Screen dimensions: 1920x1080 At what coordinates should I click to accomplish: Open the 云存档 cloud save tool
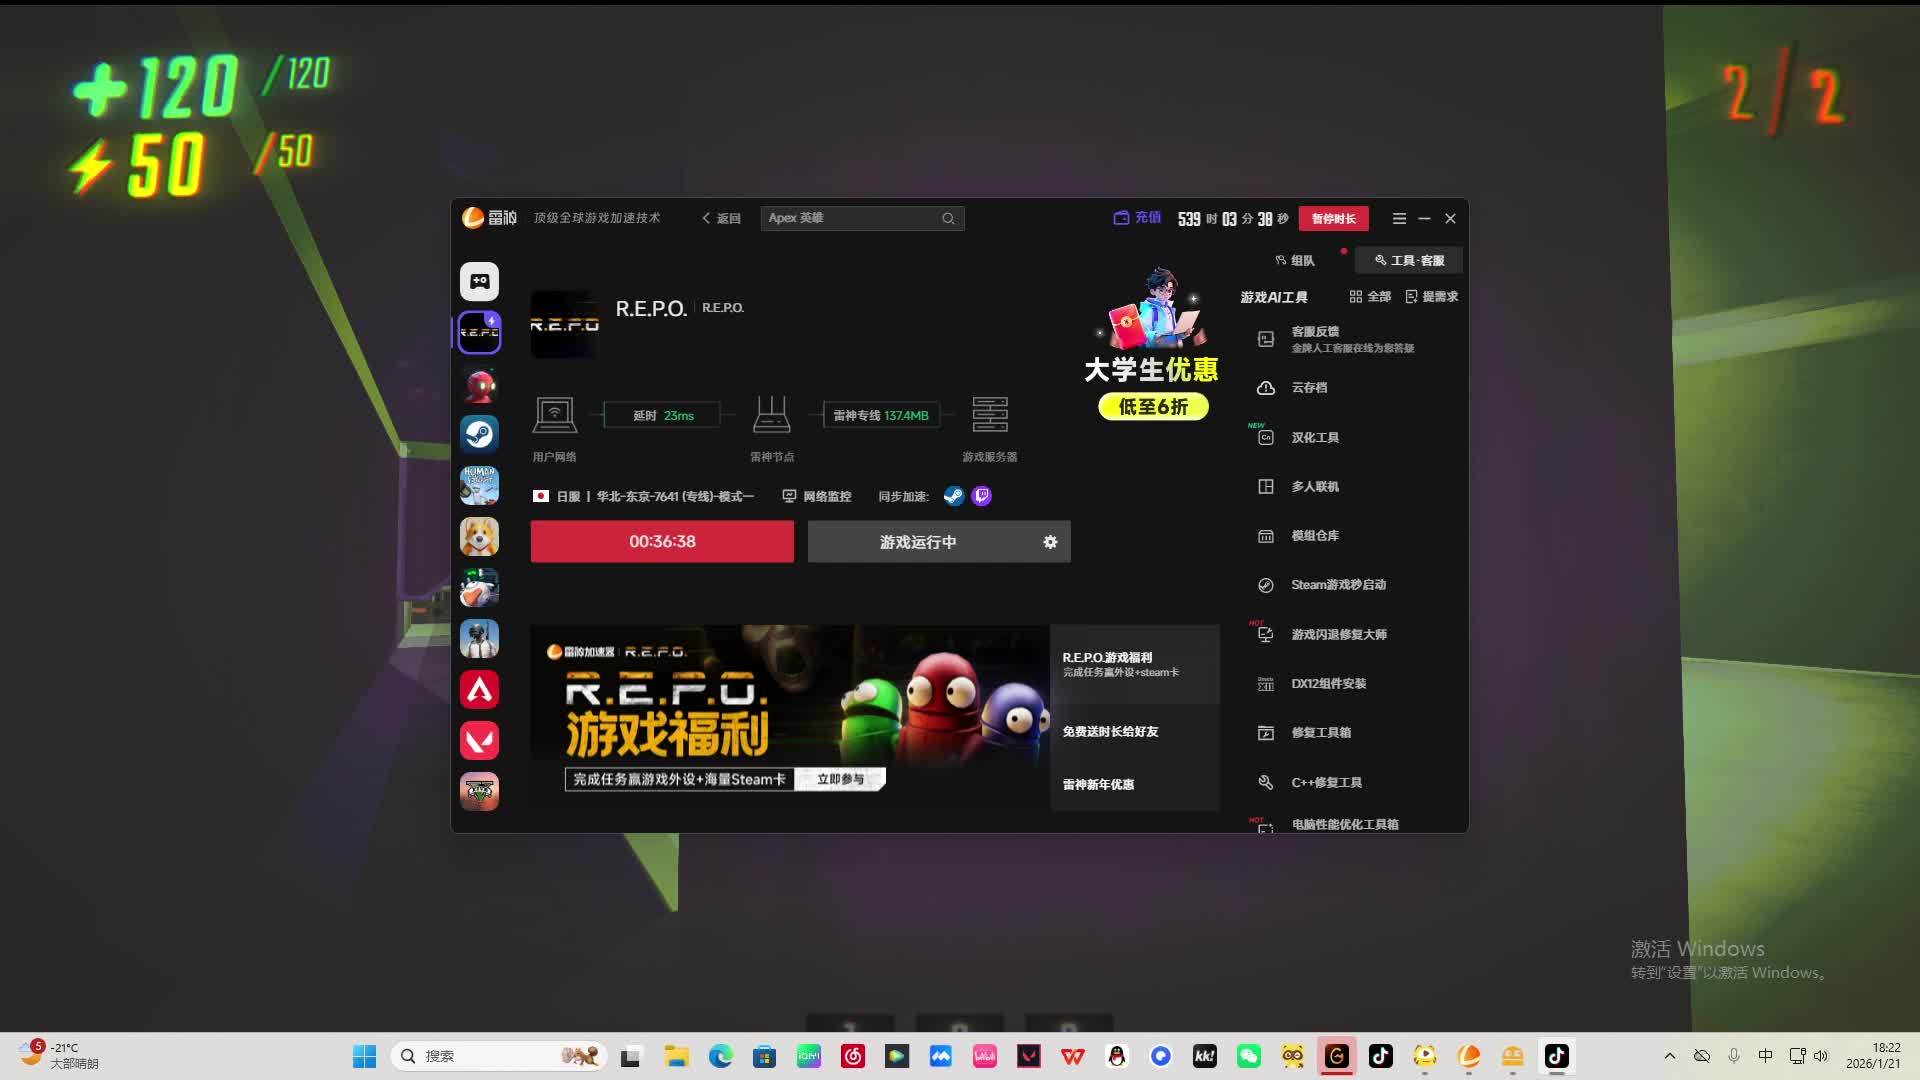pos(1308,388)
